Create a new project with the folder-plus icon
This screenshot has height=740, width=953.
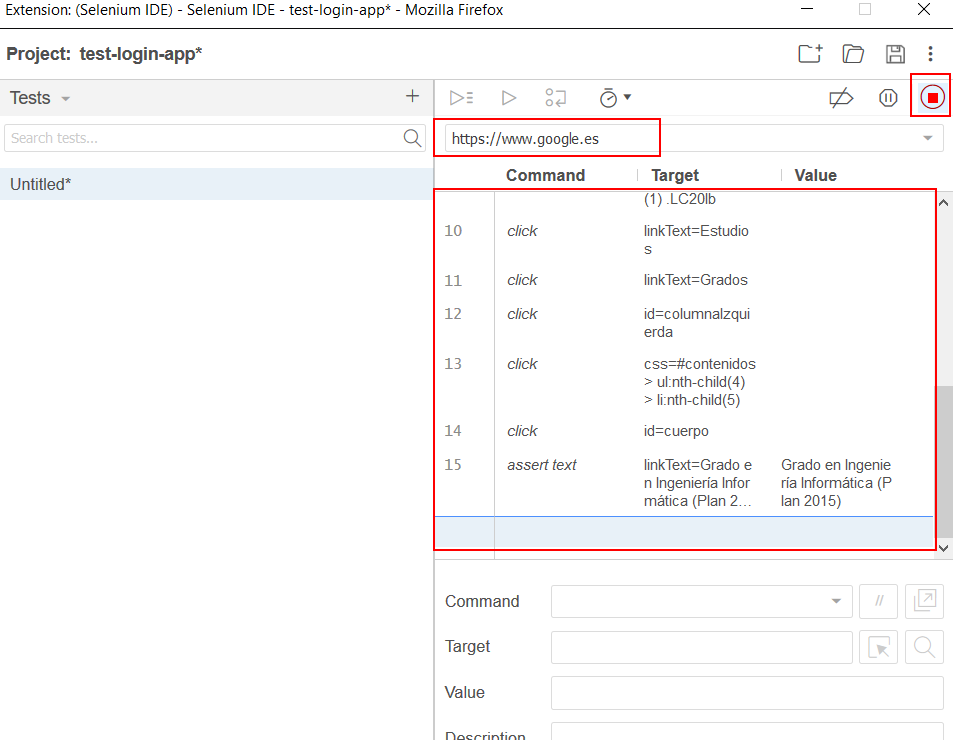[x=809, y=54]
